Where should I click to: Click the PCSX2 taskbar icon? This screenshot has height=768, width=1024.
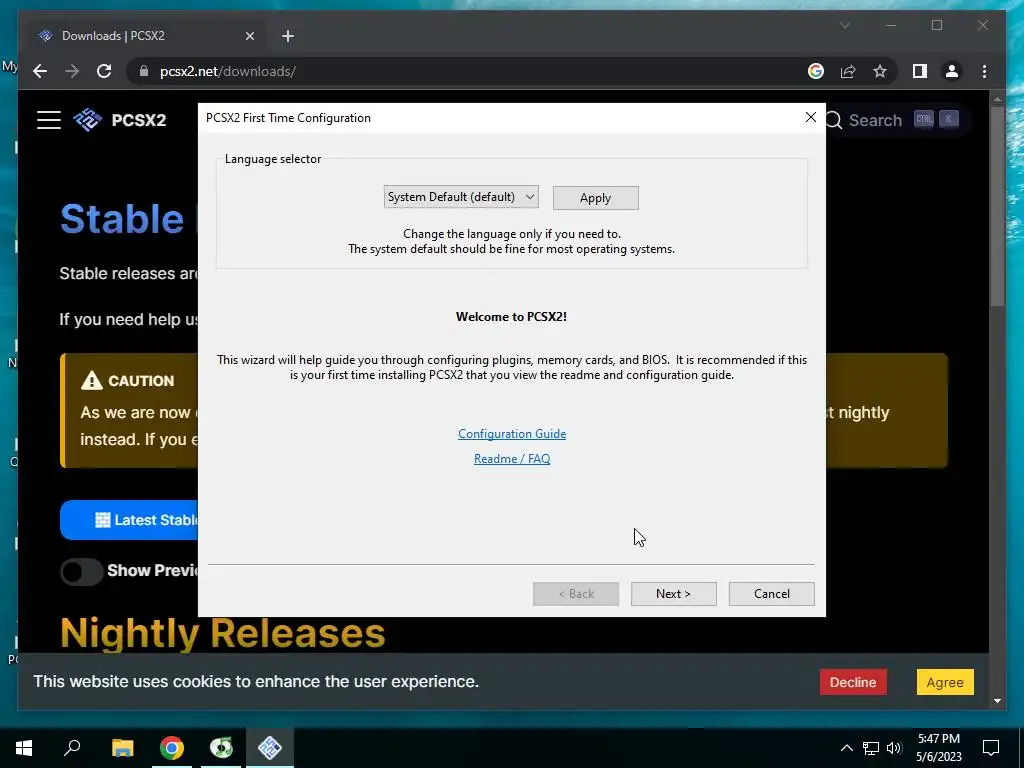point(270,748)
